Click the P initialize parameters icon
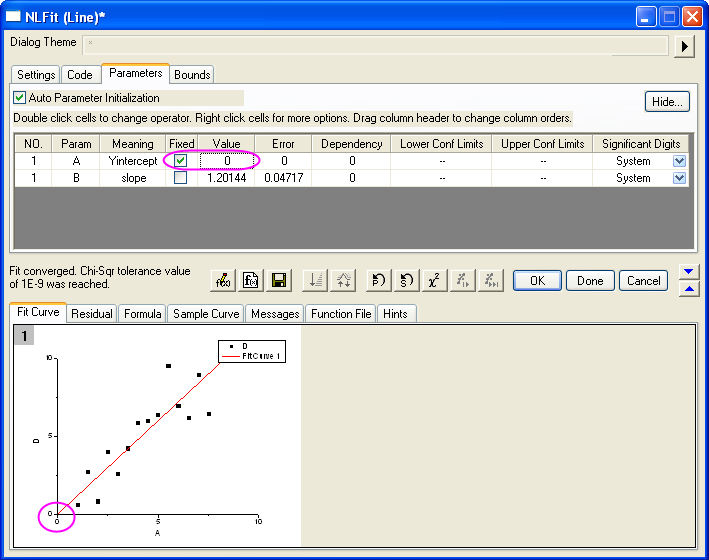Image resolution: width=709 pixels, height=560 pixels. coord(379,281)
